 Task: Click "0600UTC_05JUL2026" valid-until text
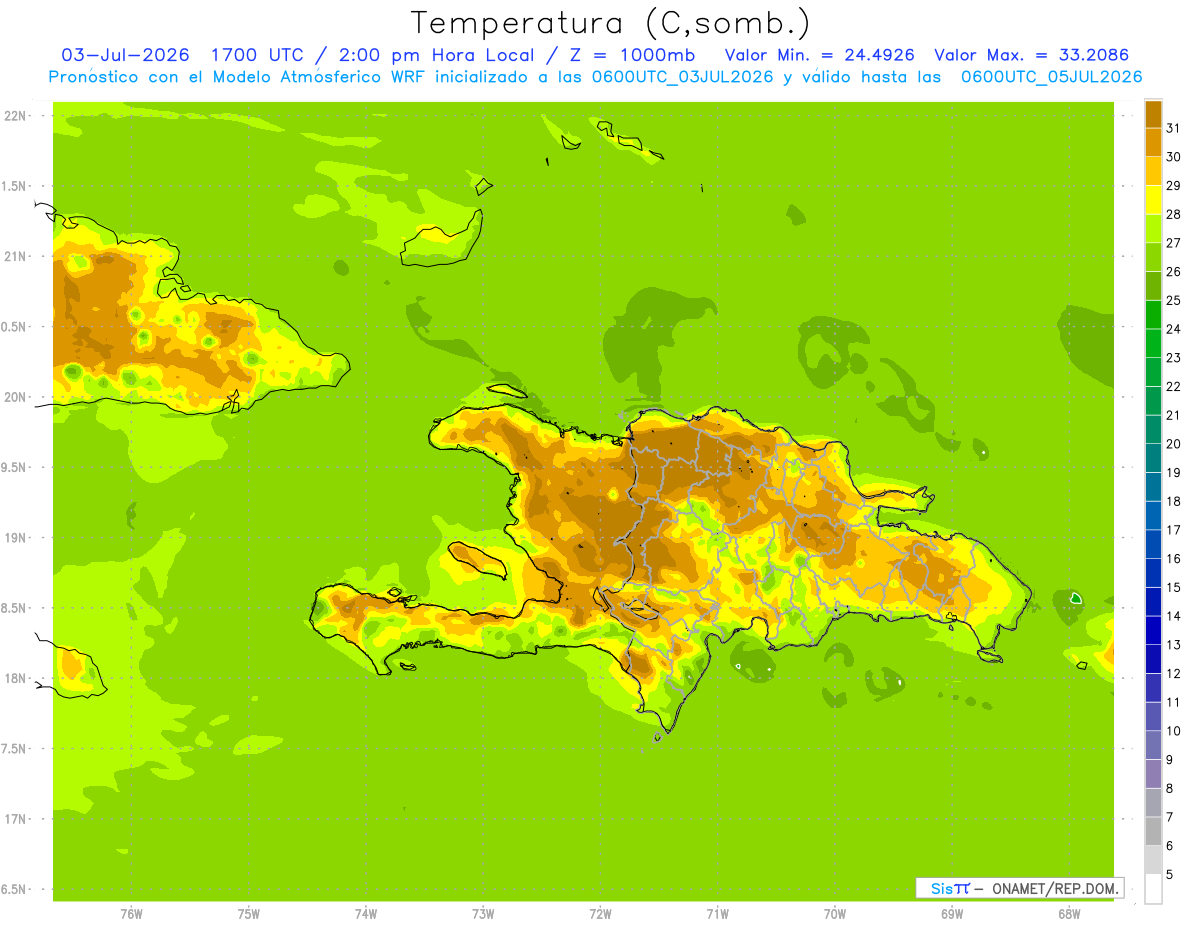pyautogui.click(x=1051, y=77)
